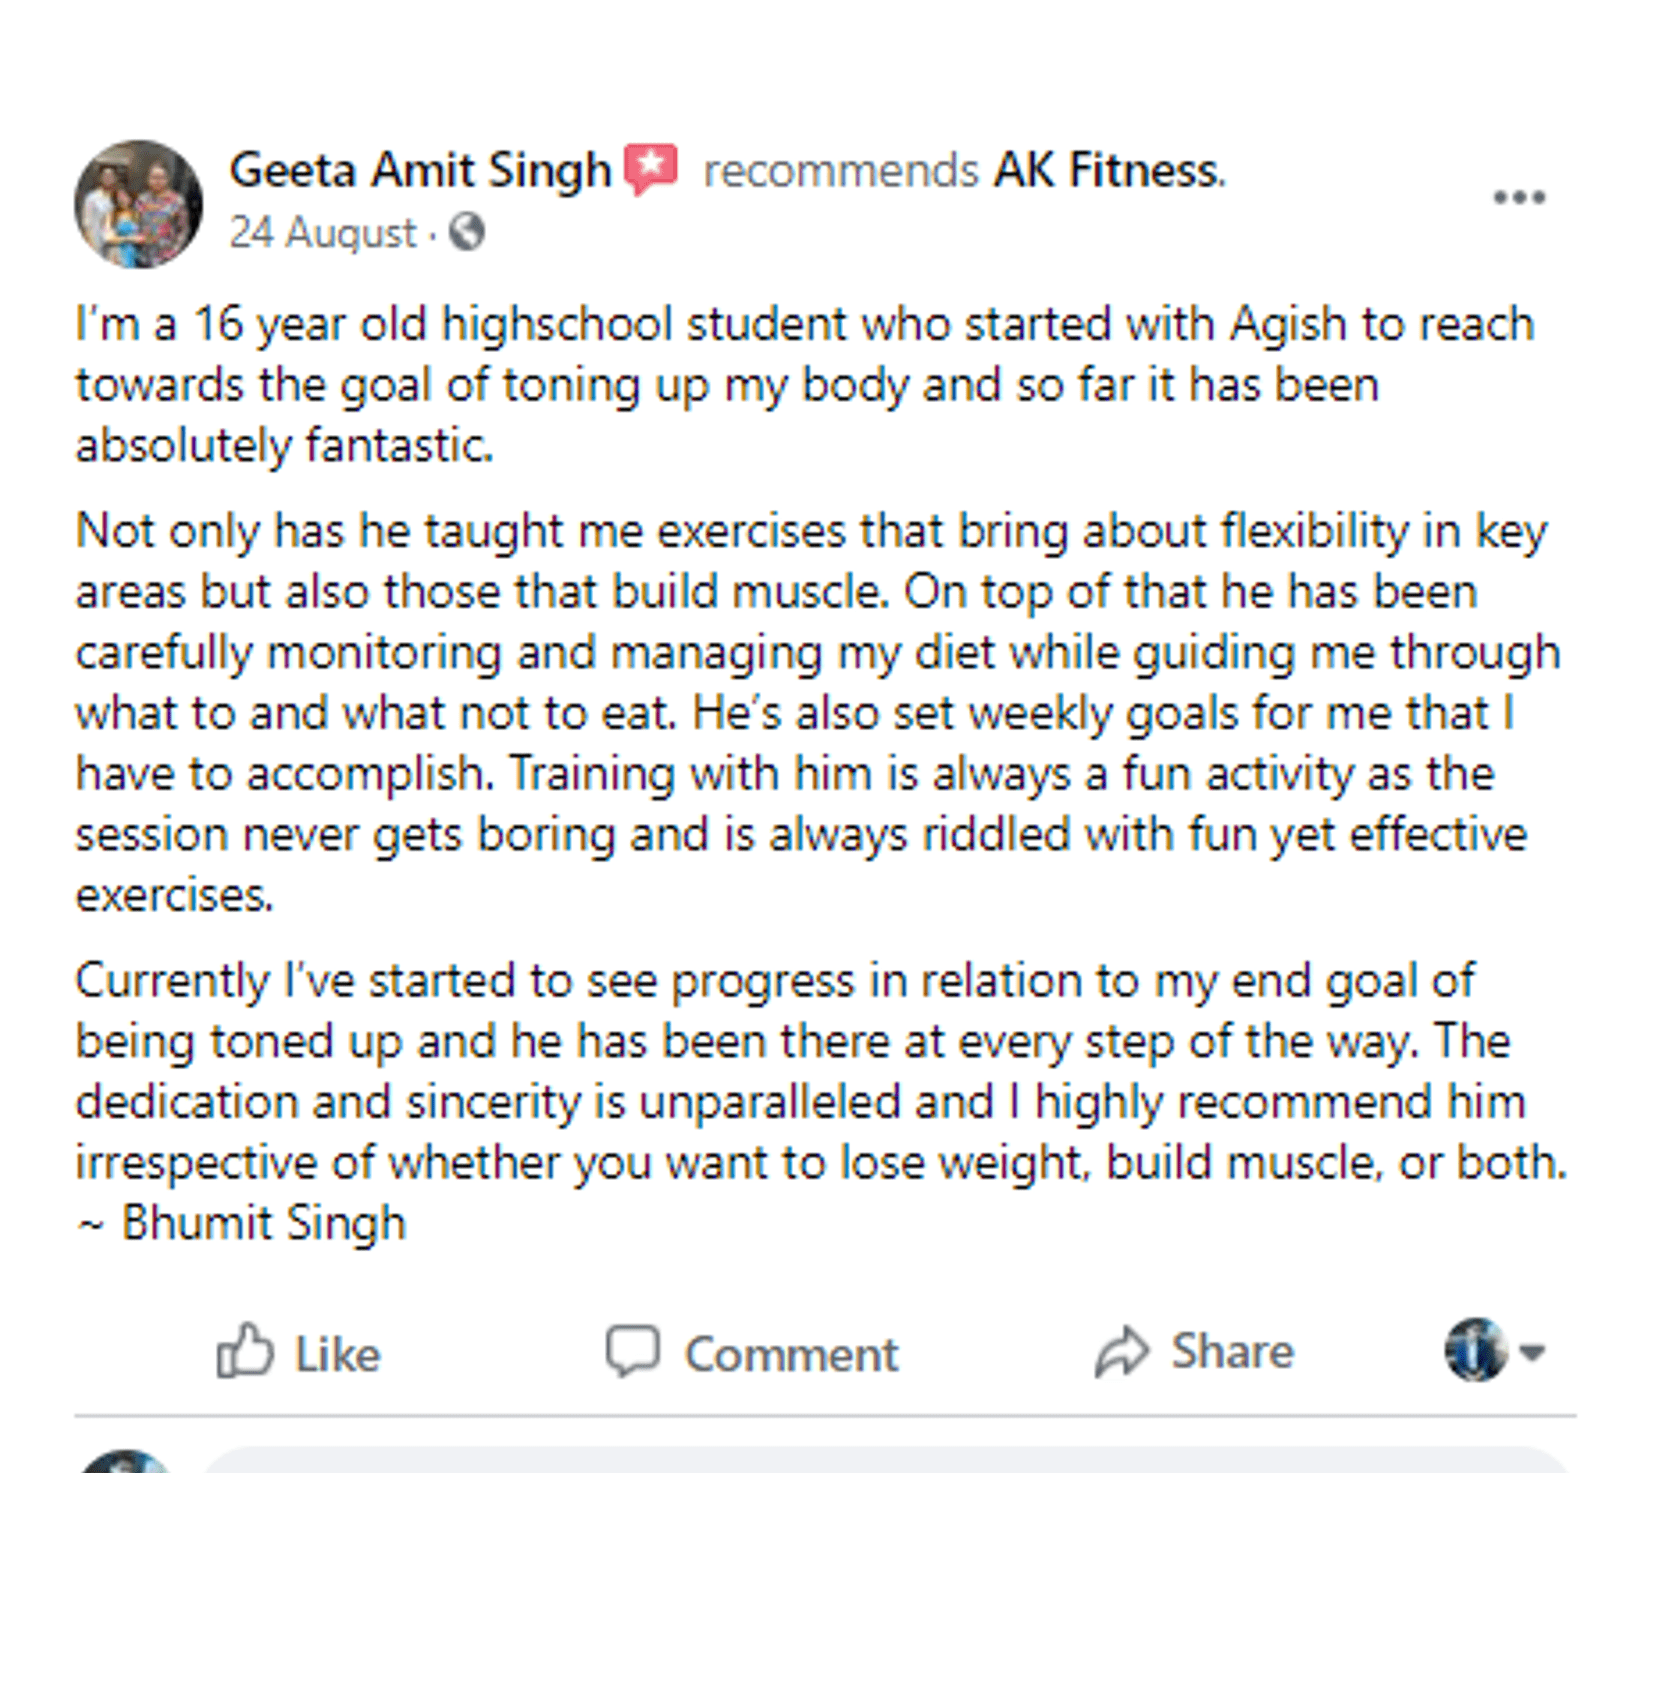The image size is (1666, 1700).
Task: Expand the dropdown arrow beside the small avatar
Action: click(1532, 1352)
